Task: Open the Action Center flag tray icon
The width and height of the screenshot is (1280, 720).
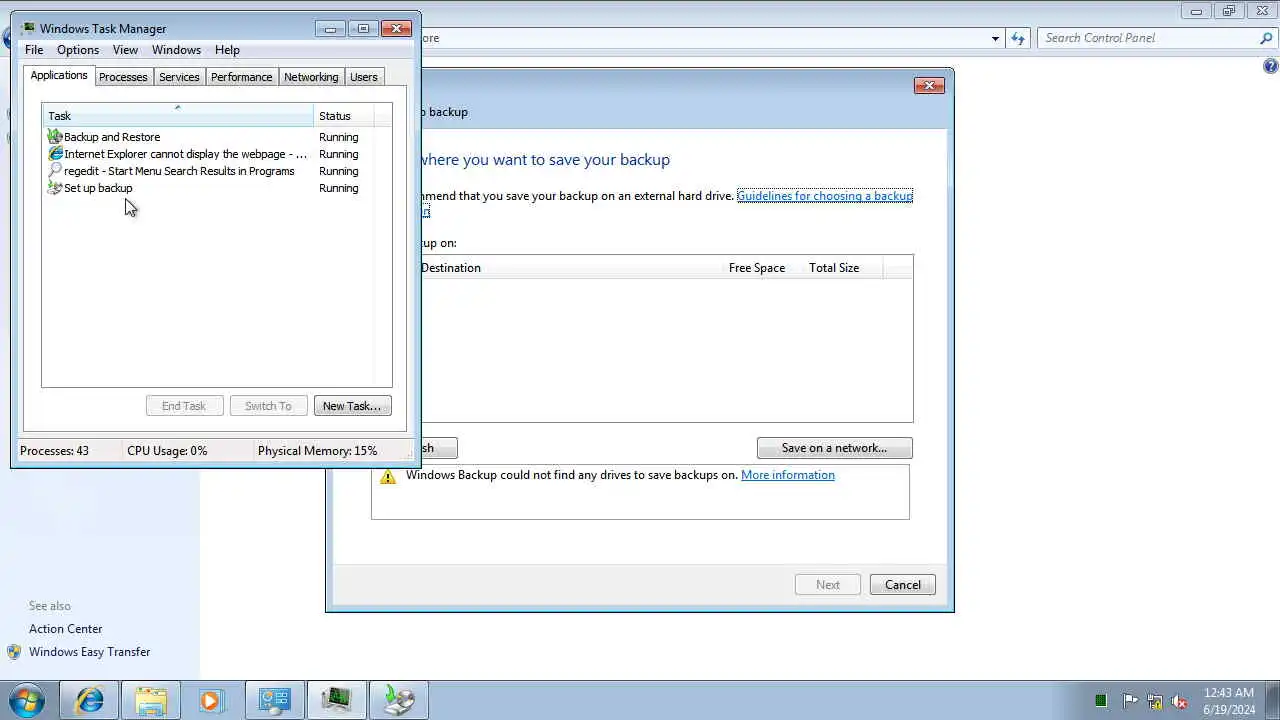Action: (x=1130, y=701)
